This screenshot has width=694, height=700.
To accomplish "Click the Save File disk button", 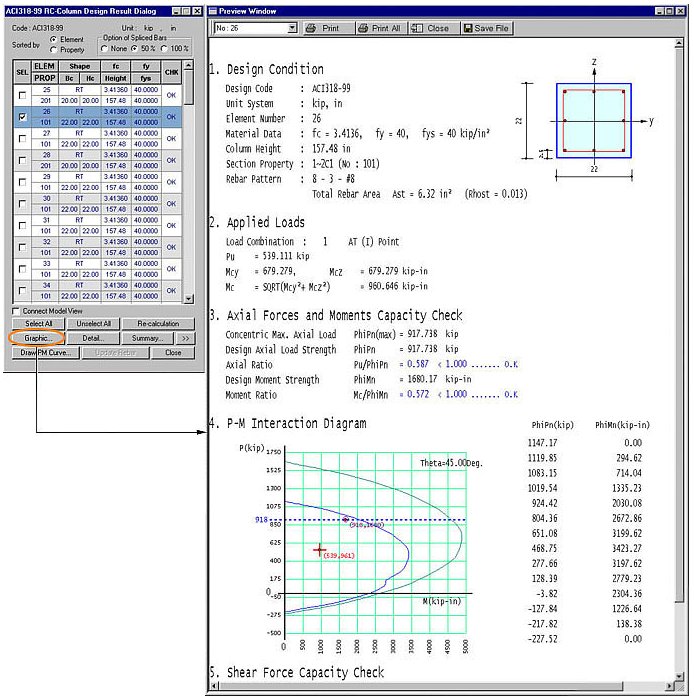I will coord(485,29).
